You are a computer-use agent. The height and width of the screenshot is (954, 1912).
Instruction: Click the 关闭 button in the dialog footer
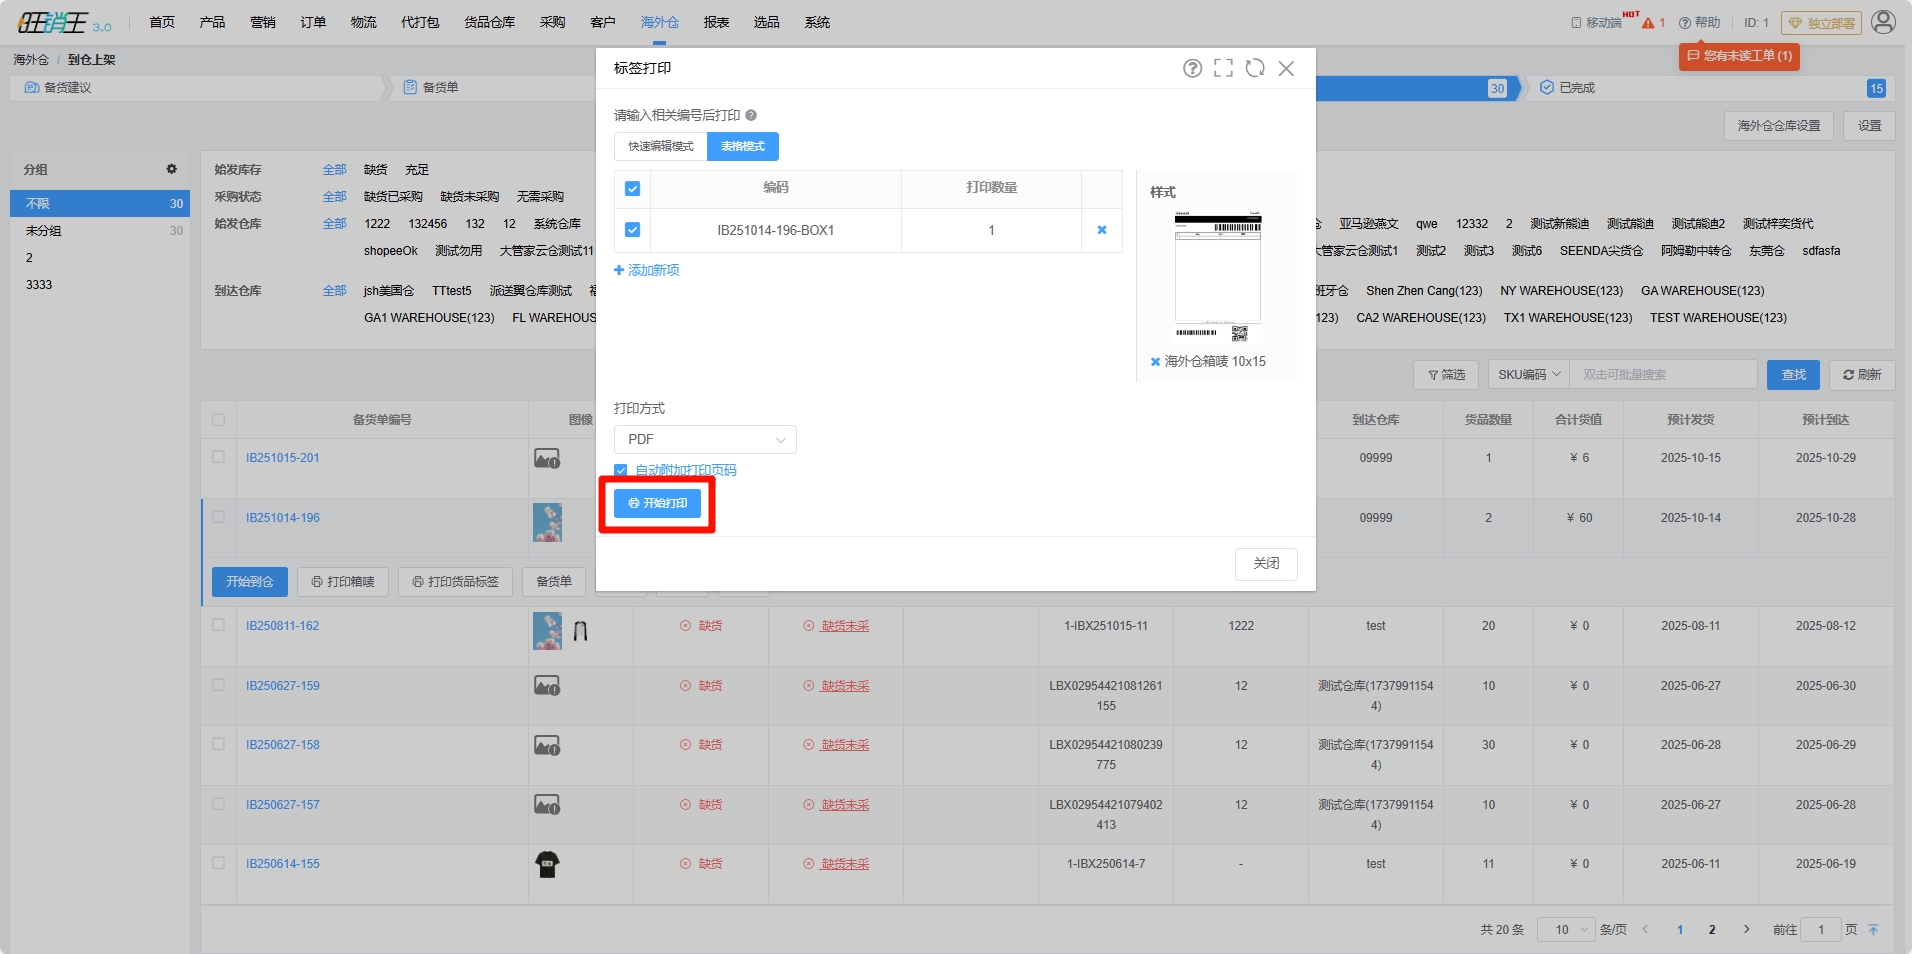pos(1266,564)
